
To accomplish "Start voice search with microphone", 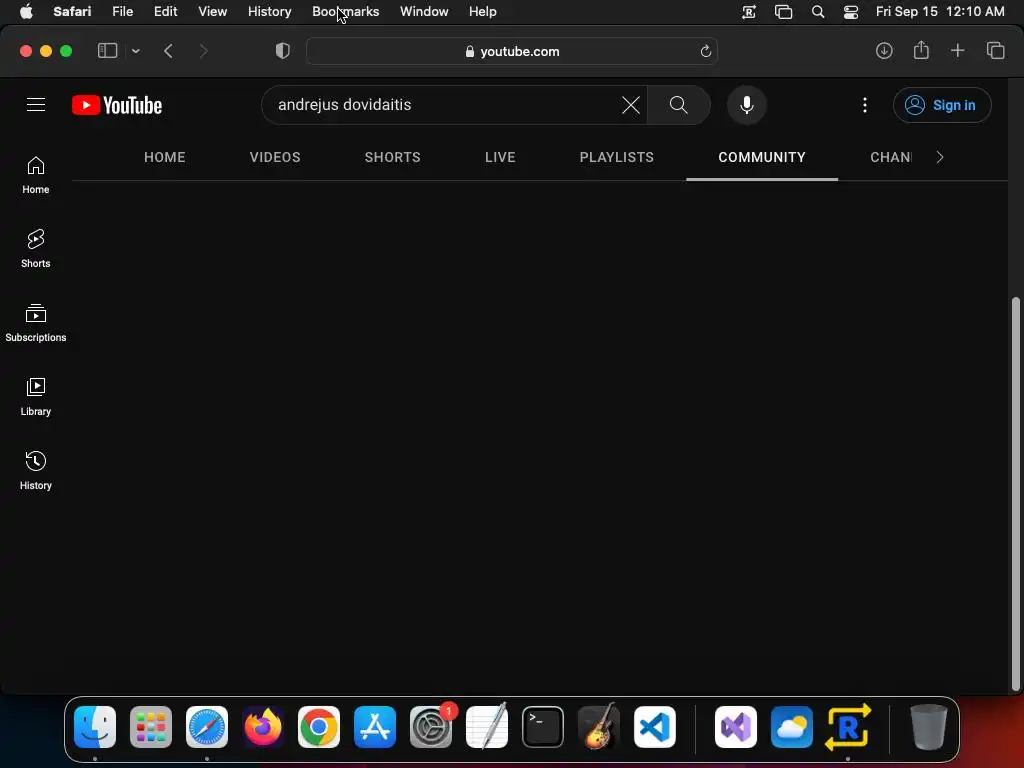I will point(746,104).
